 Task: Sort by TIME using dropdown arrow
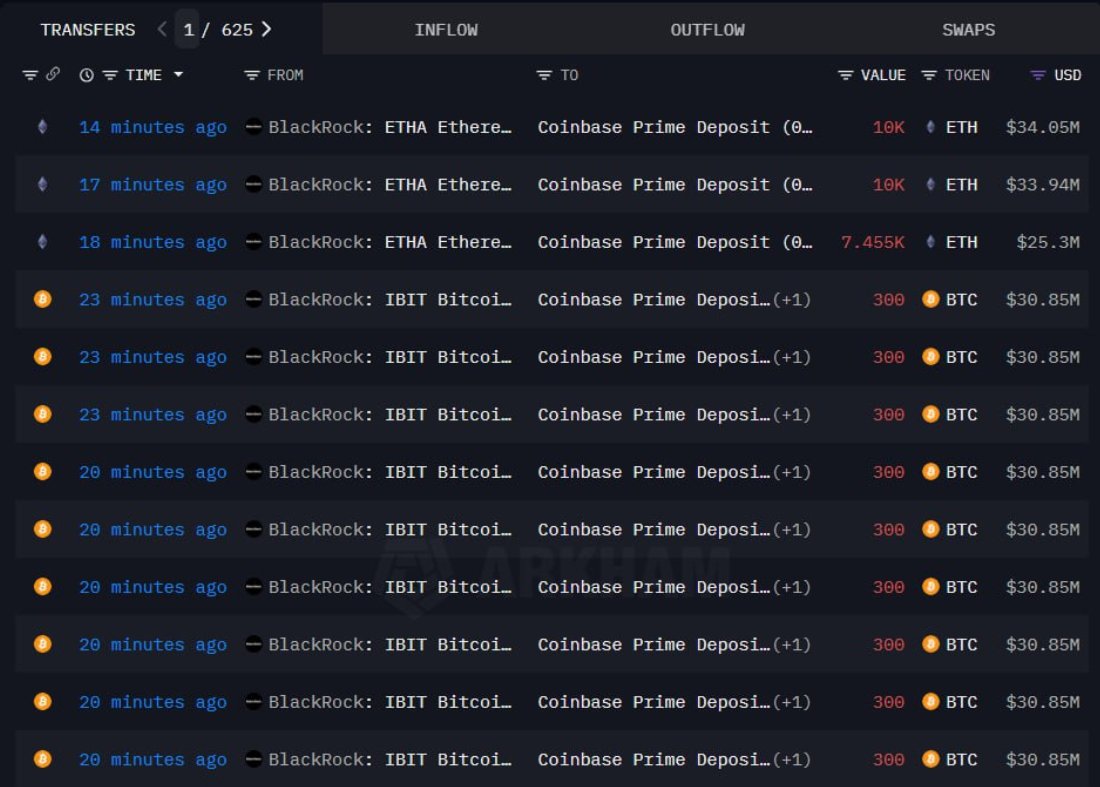[178, 74]
